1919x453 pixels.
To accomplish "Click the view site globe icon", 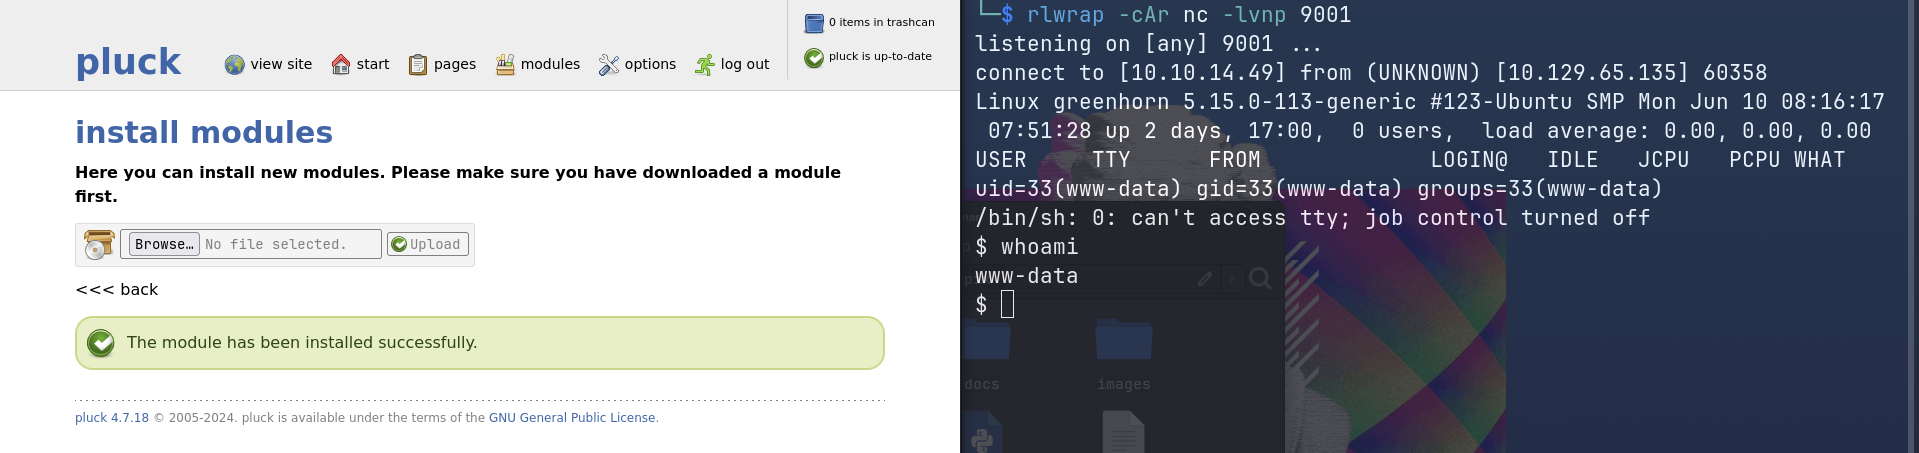I will click(x=234, y=65).
